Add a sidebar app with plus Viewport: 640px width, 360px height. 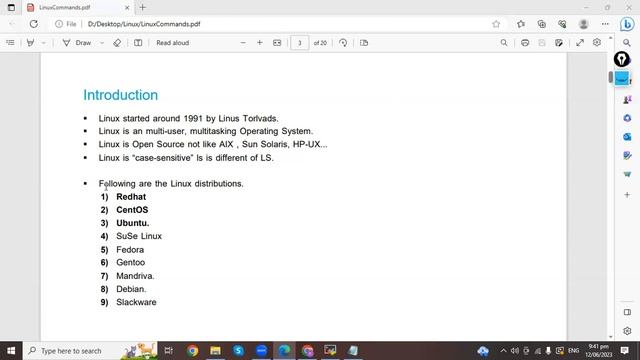[627, 195]
